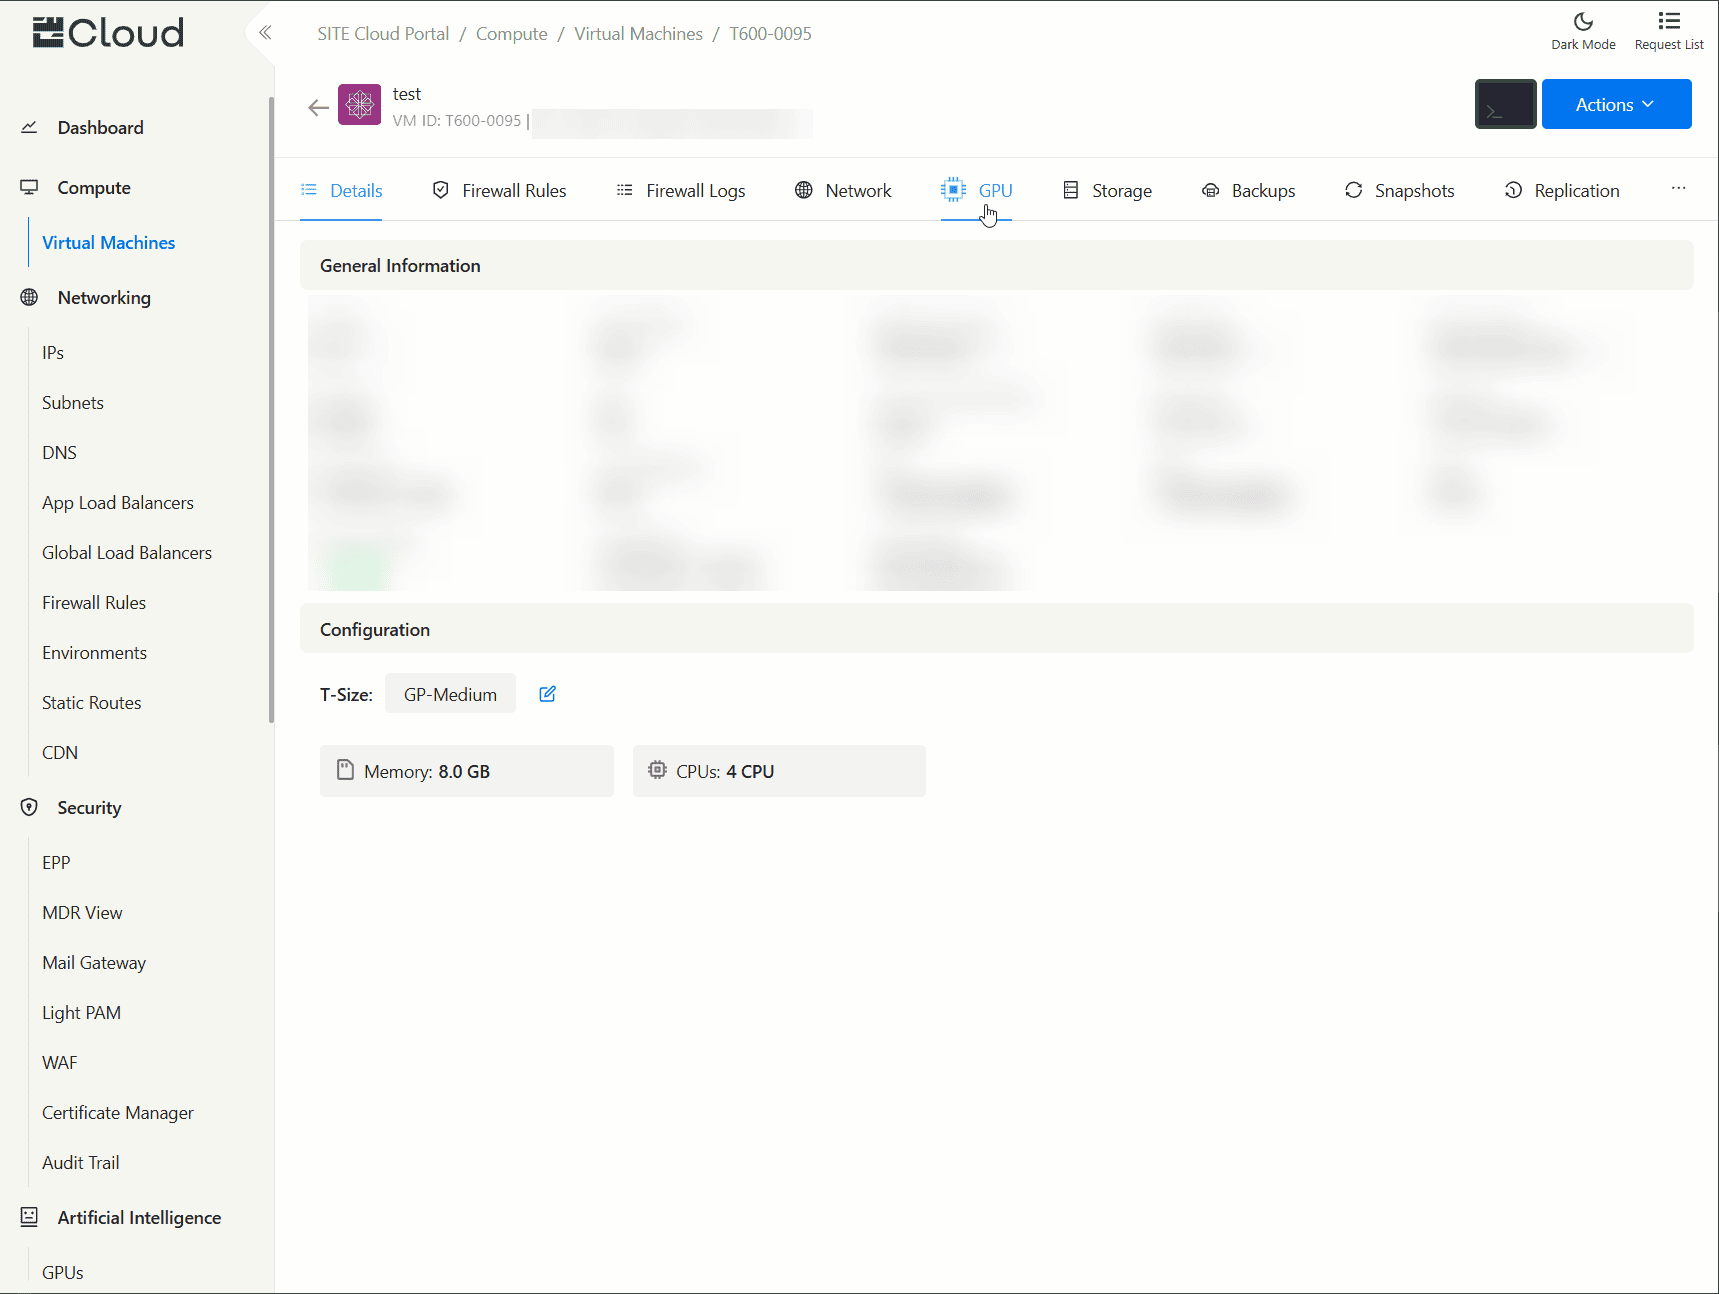Go back using the left arrow
The image size is (1719, 1294).
pos(319,108)
